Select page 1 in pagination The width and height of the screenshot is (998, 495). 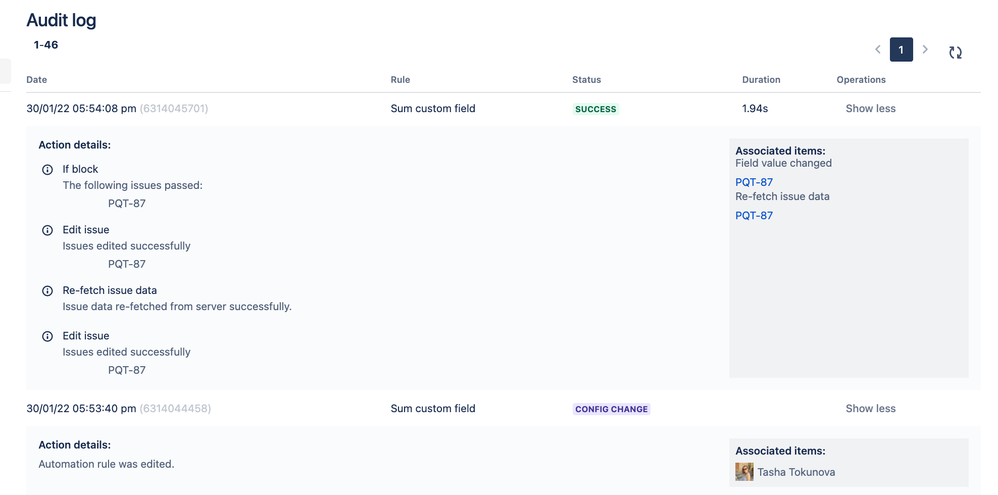(901, 50)
